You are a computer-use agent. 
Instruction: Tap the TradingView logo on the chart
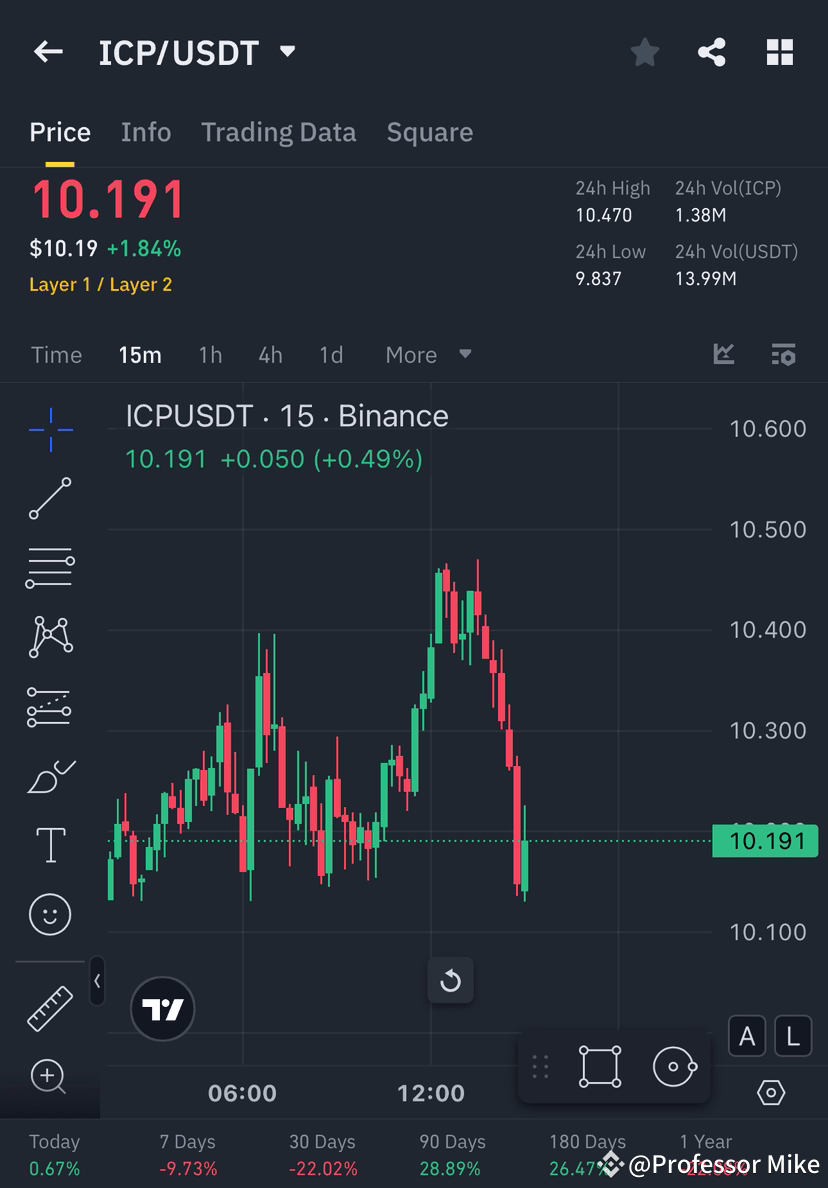tap(162, 1009)
